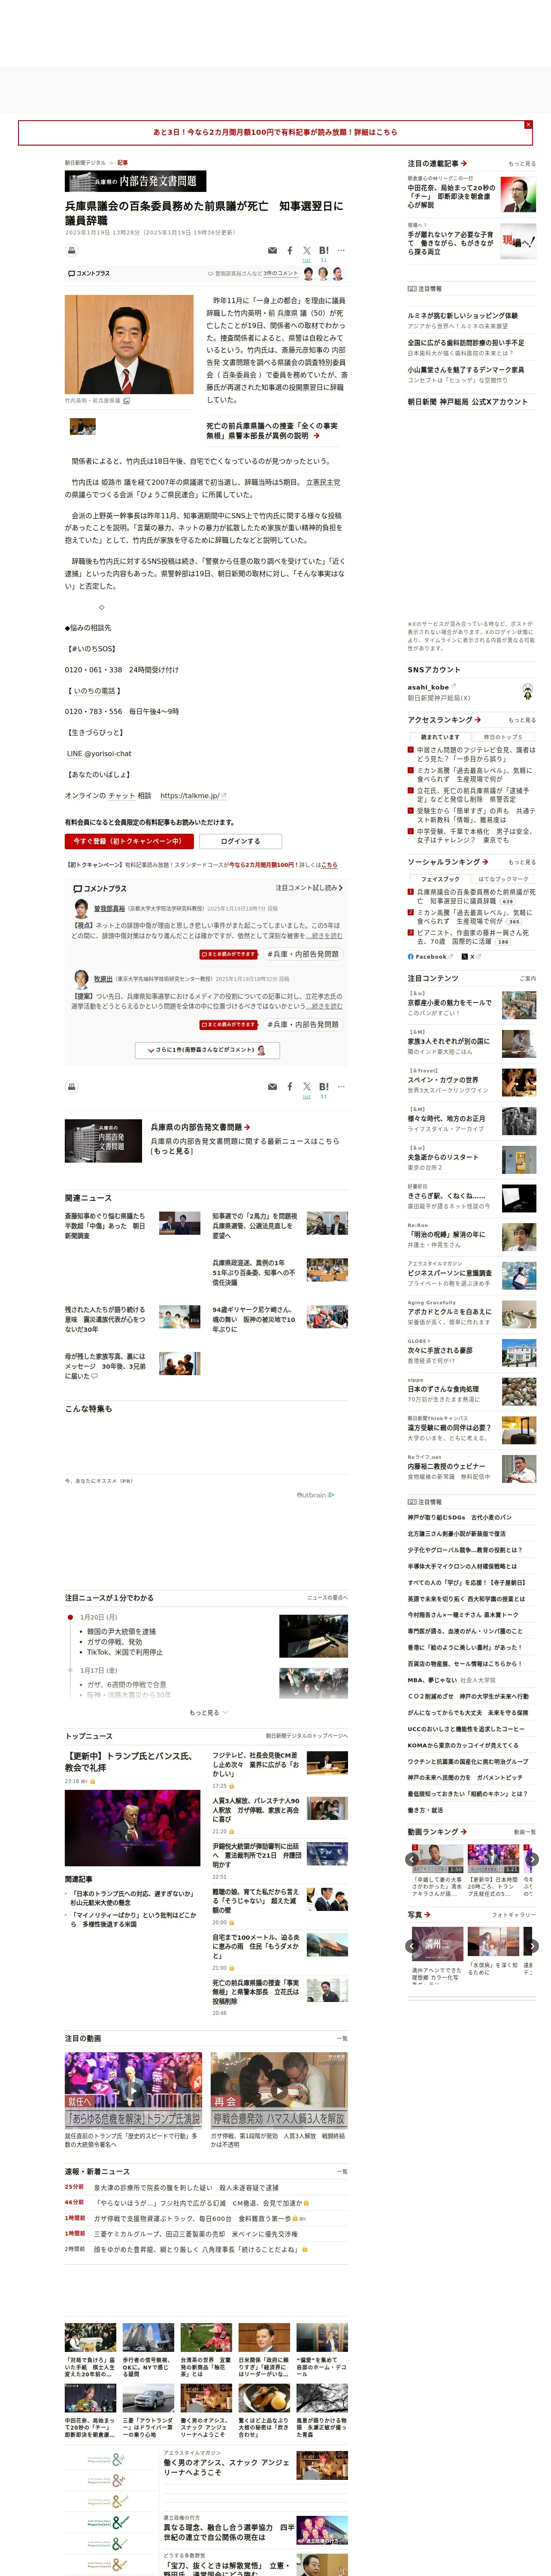551x2576 pixels.
Task: Open 死亡の前兵庫県議への捜査 related link
Action: (272, 430)
